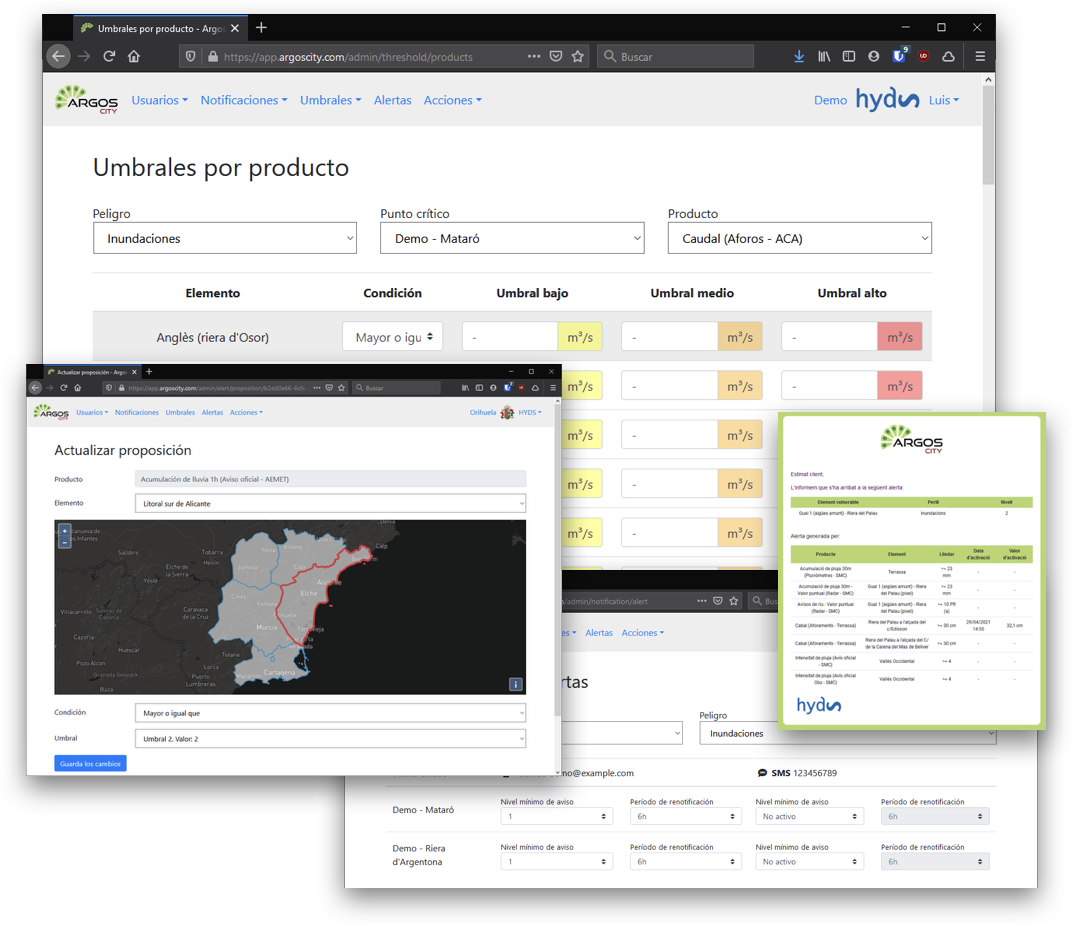Bookmark page in the Actualizar proposición window
Viewport: 1072px width, 926px height.
tap(341, 388)
